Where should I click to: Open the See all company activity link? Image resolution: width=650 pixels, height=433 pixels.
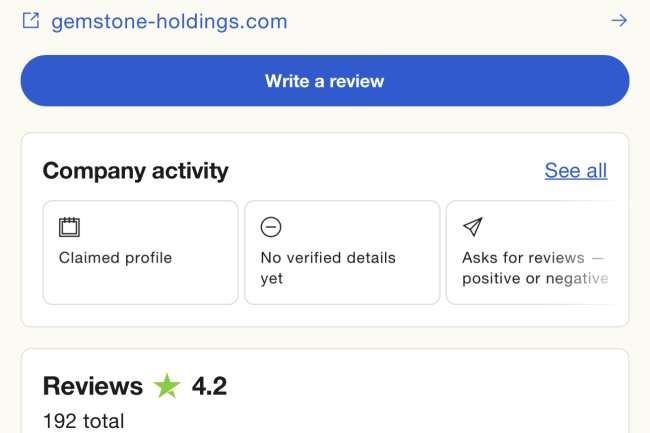click(575, 170)
